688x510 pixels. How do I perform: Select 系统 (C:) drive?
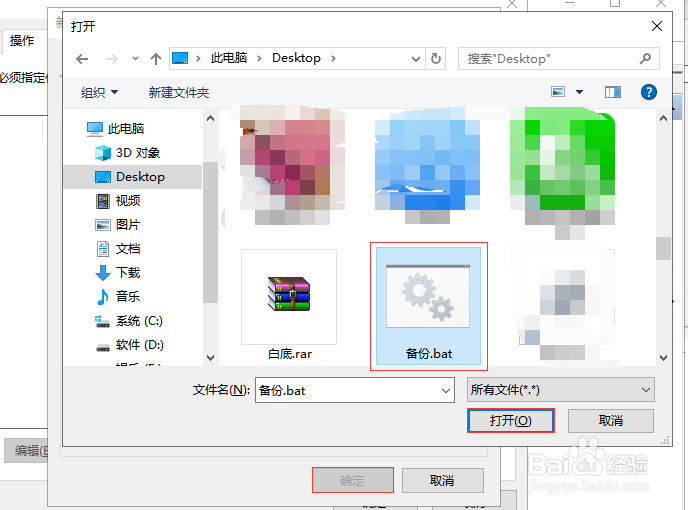[x=129, y=321]
